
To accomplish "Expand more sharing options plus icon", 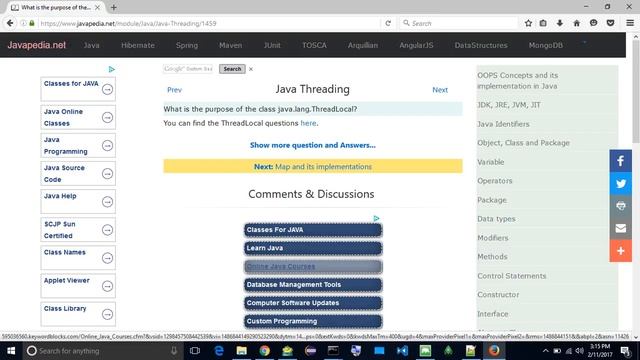I will (620, 251).
